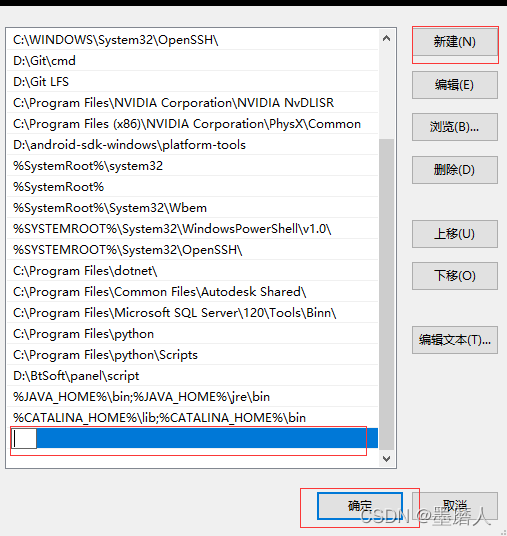Confirm with the 确定 button

(360, 506)
